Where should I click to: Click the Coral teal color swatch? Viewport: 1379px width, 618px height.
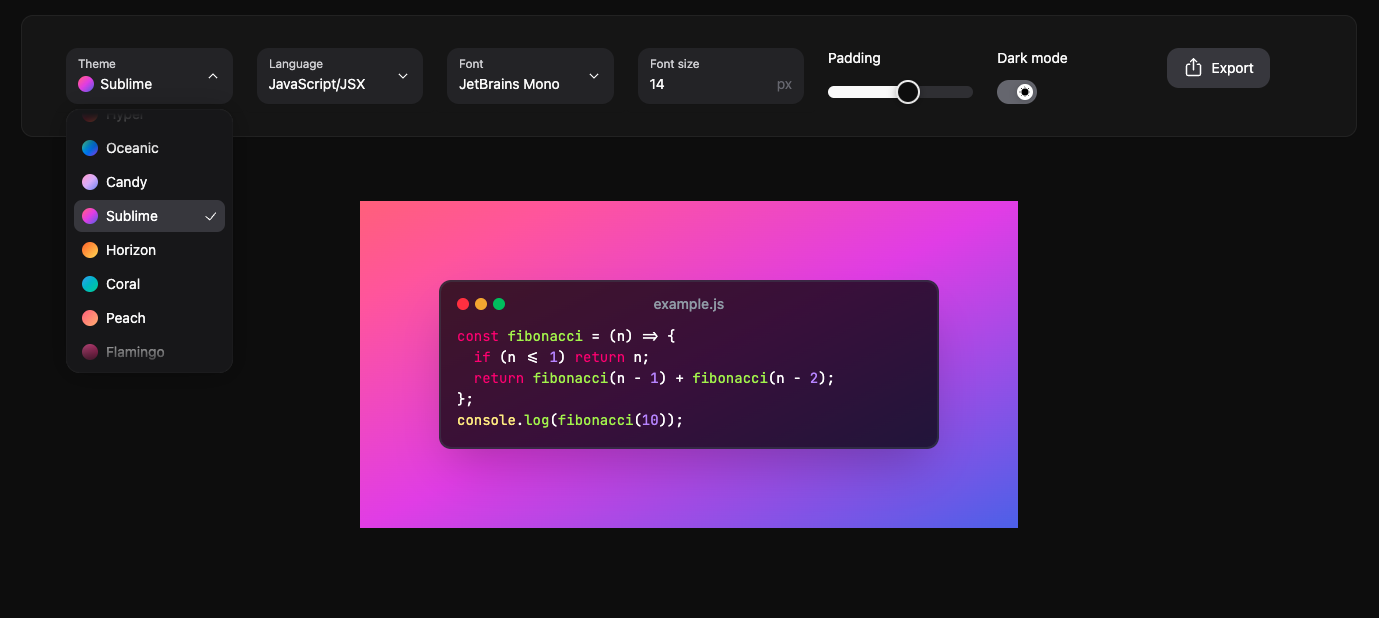click(x=90, y=284)
